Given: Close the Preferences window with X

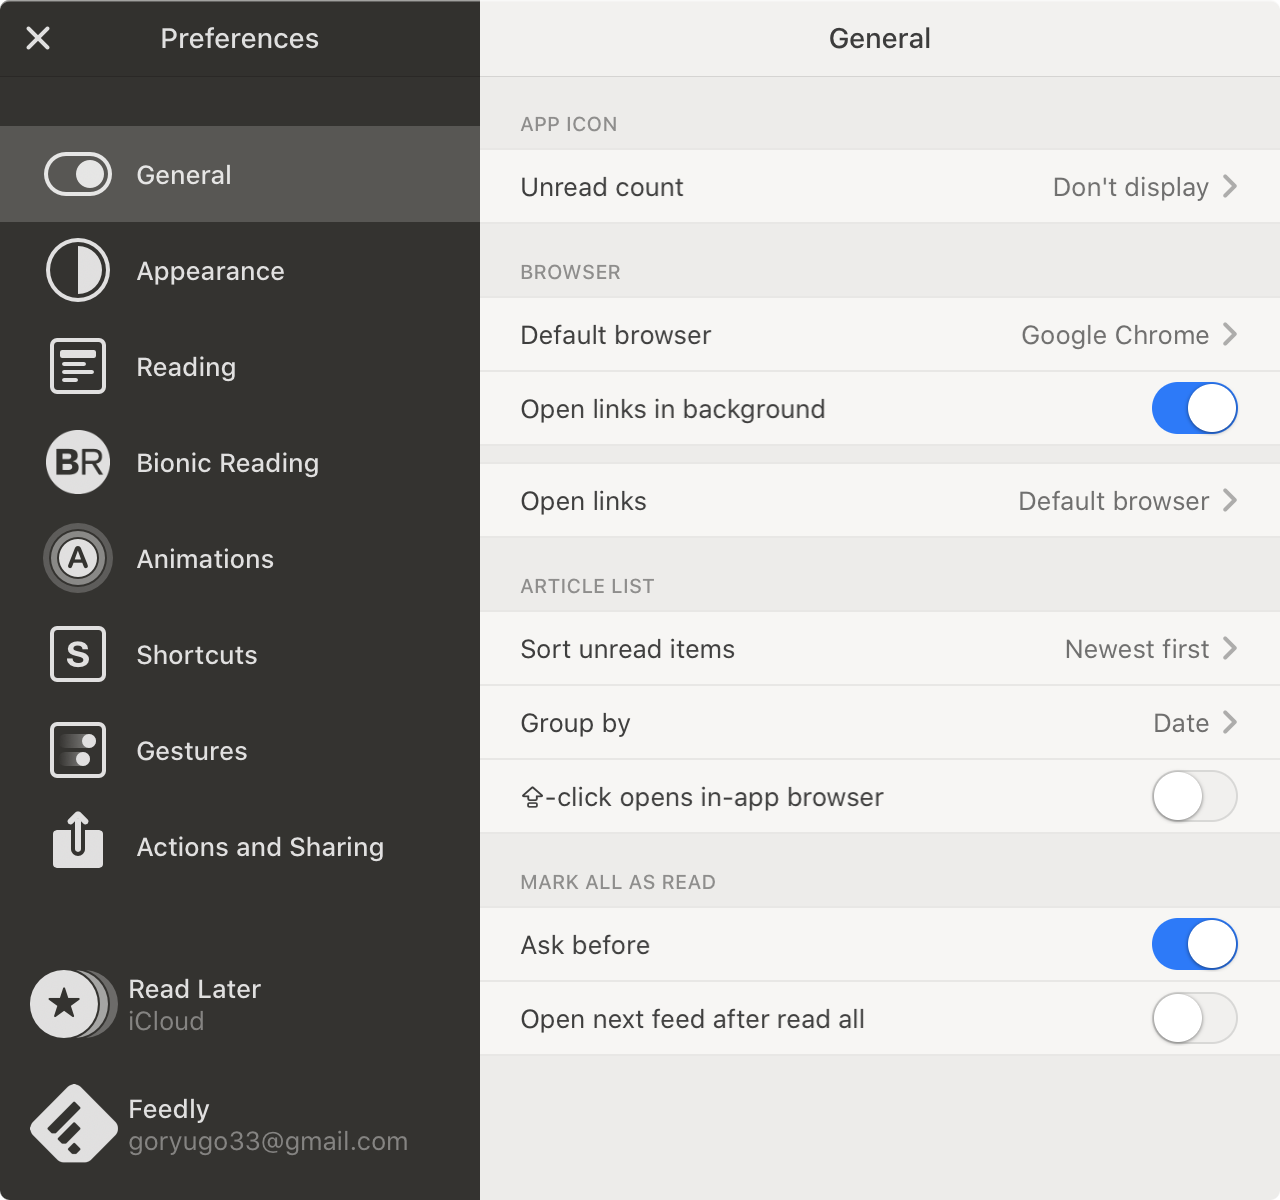Looking at the screenshot, I should point(38,38).
